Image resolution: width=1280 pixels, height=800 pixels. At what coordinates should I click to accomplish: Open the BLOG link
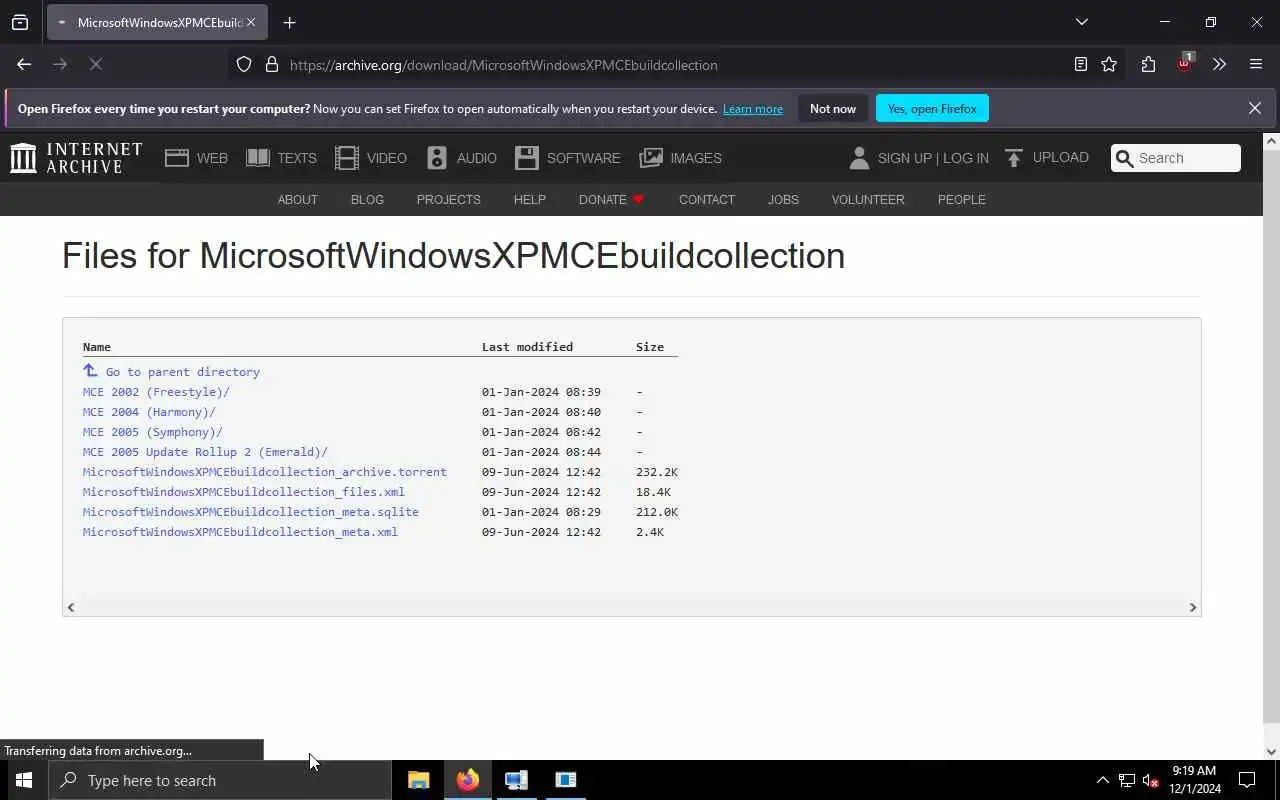click(367, 199)
